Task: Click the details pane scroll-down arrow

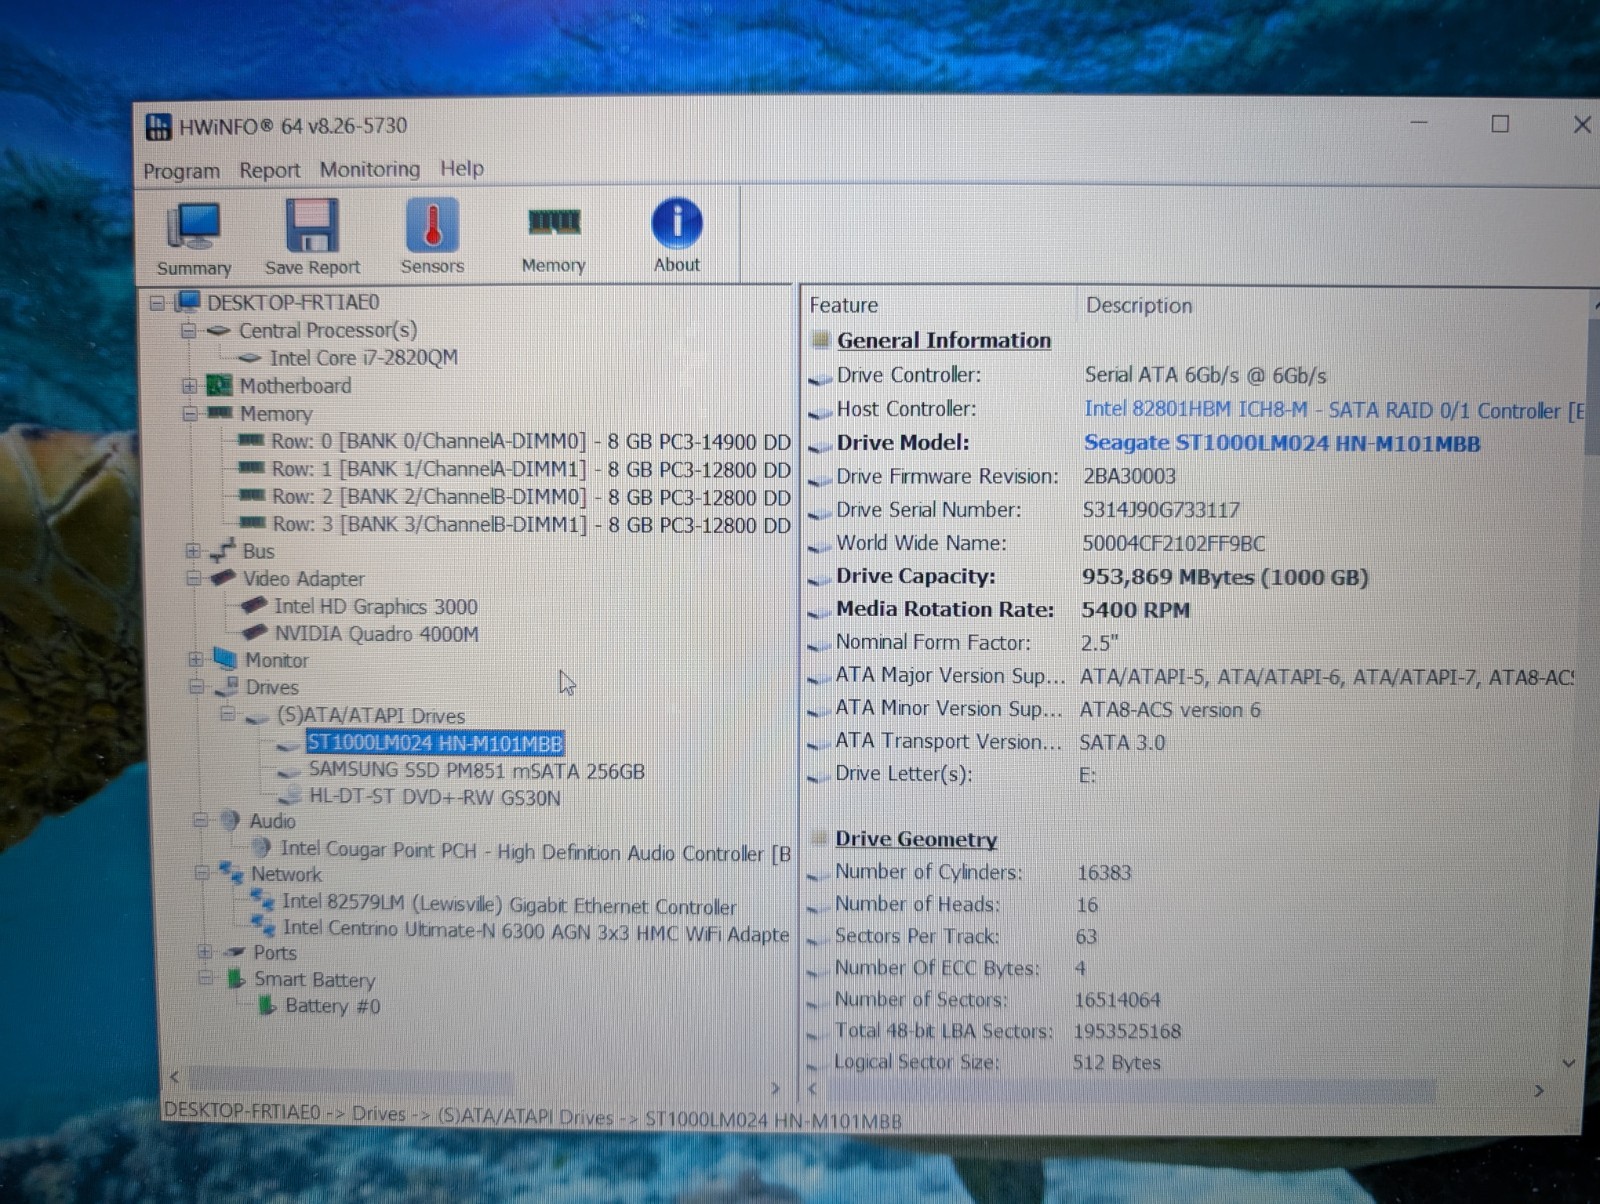Action: click(x=1569, y=1063)
